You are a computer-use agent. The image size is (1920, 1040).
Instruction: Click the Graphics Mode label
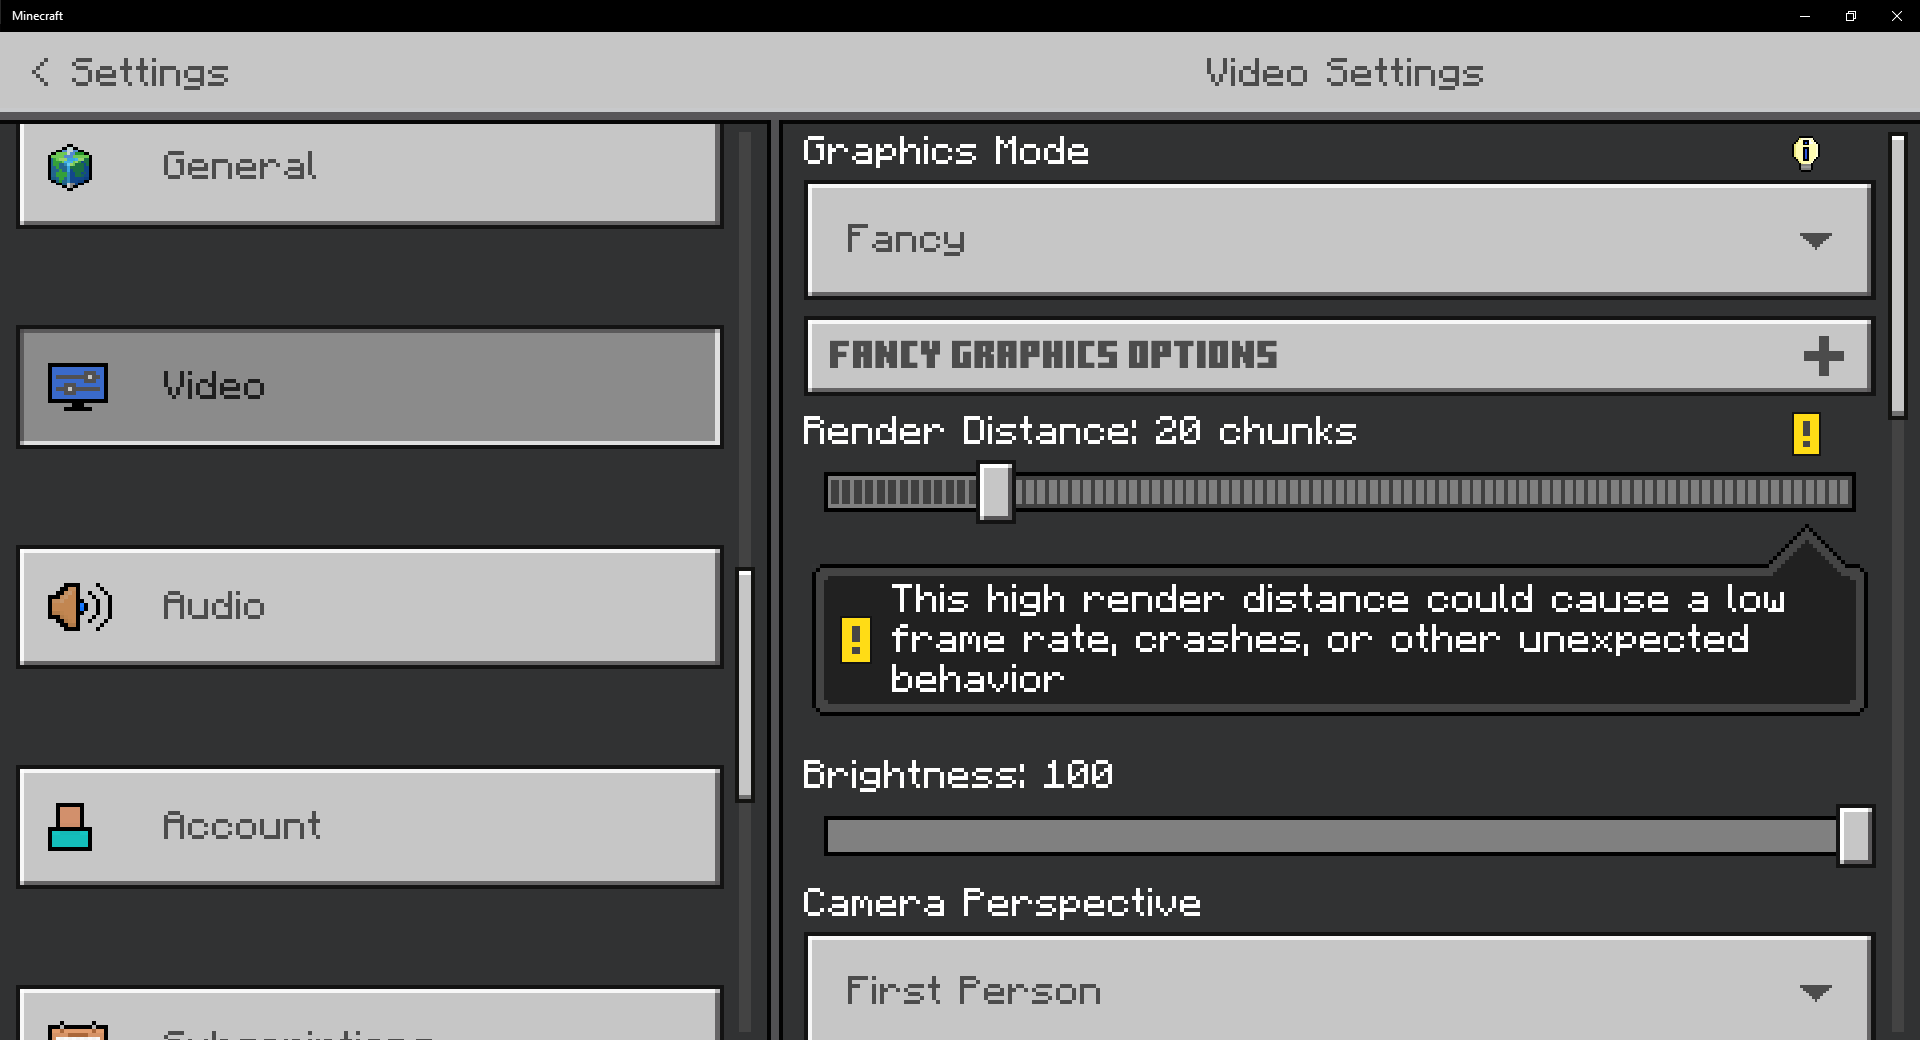point(946,151)
